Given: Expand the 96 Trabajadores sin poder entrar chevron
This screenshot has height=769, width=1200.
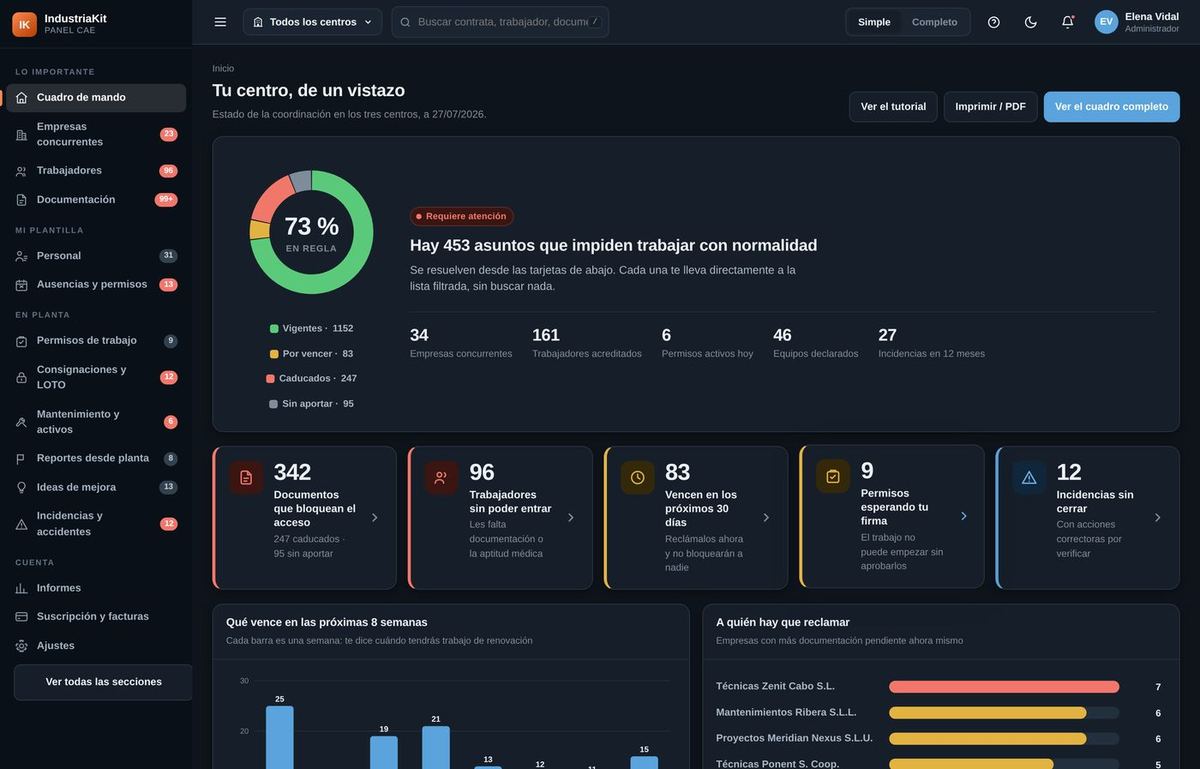Looking at the screenshot, I should pyautogui.click(x=571, y=517).
